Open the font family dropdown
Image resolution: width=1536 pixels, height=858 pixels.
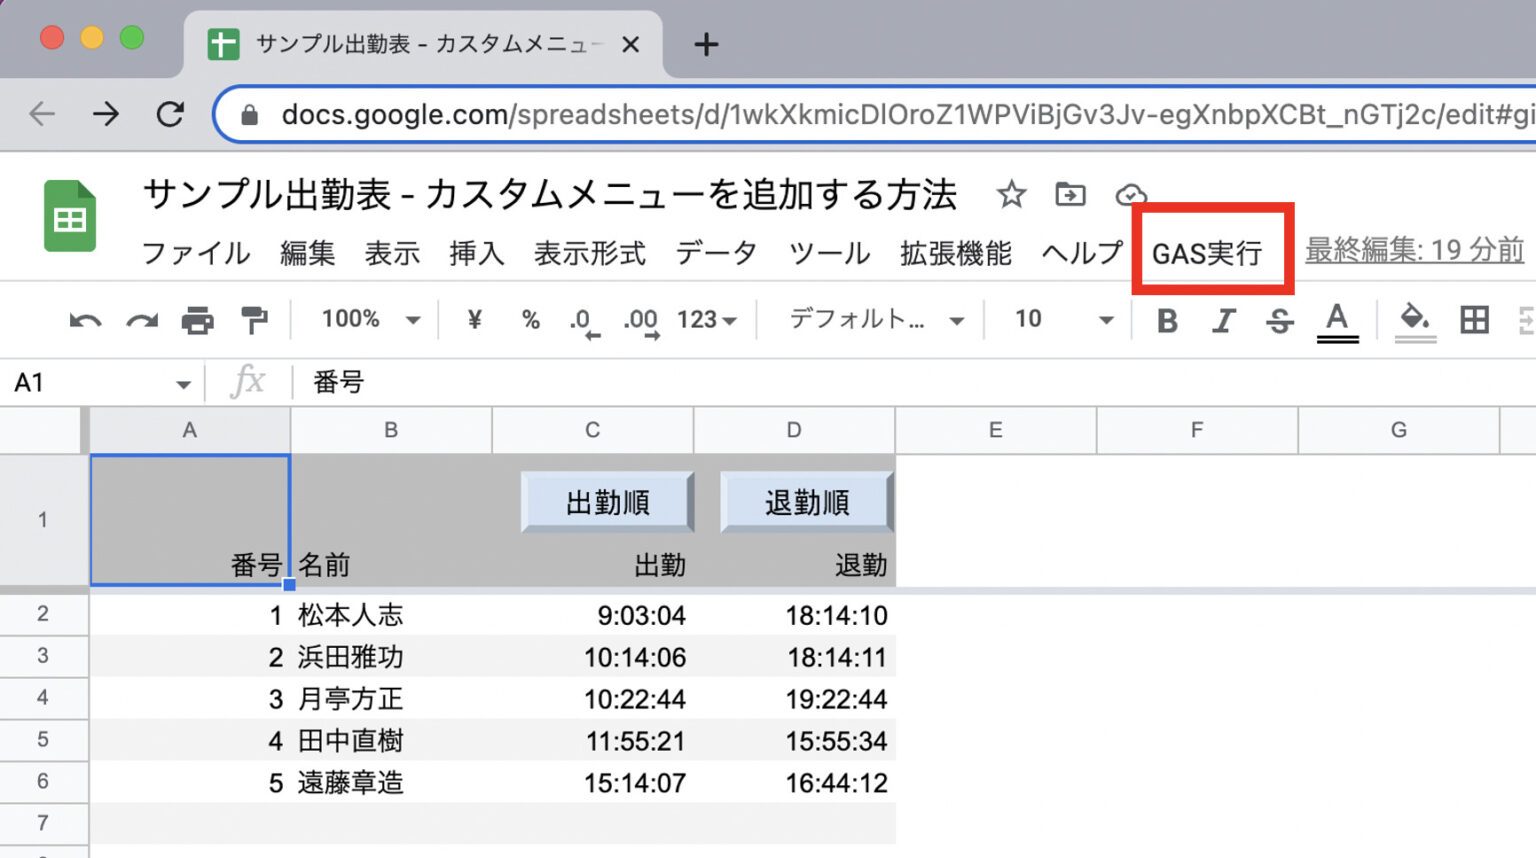(x=870, y=320)
